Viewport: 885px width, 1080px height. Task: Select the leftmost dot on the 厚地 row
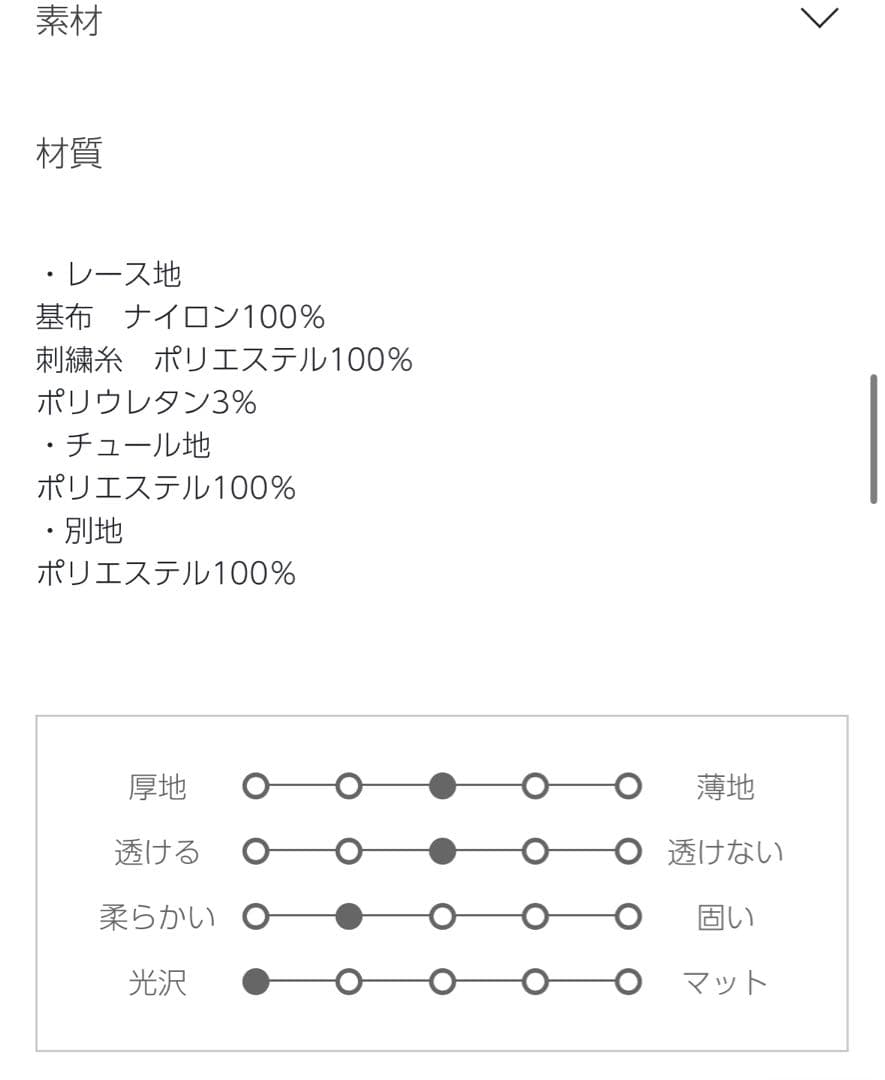click(x=256, y=786)
